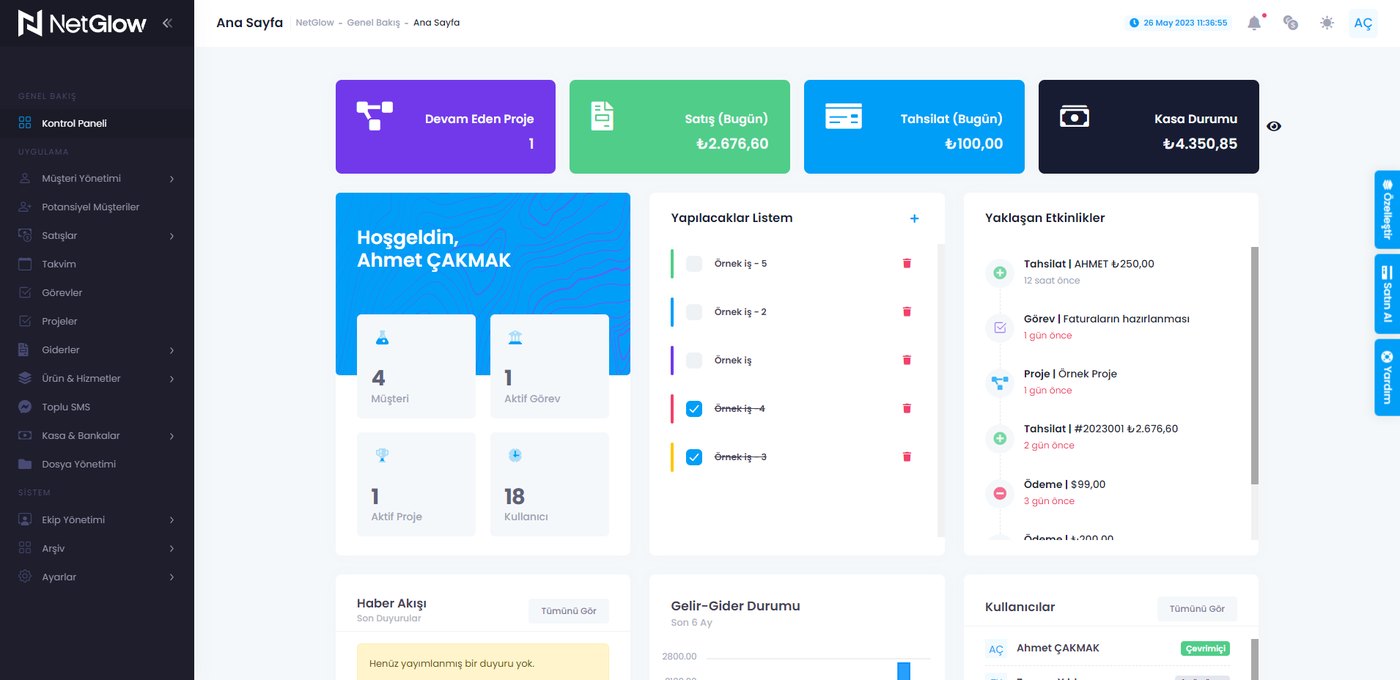Click the Yaklaşan Etkinlikler scrollbar
The height and width of the screenshot is (680, 1400).
click(x=1255, y=366)
